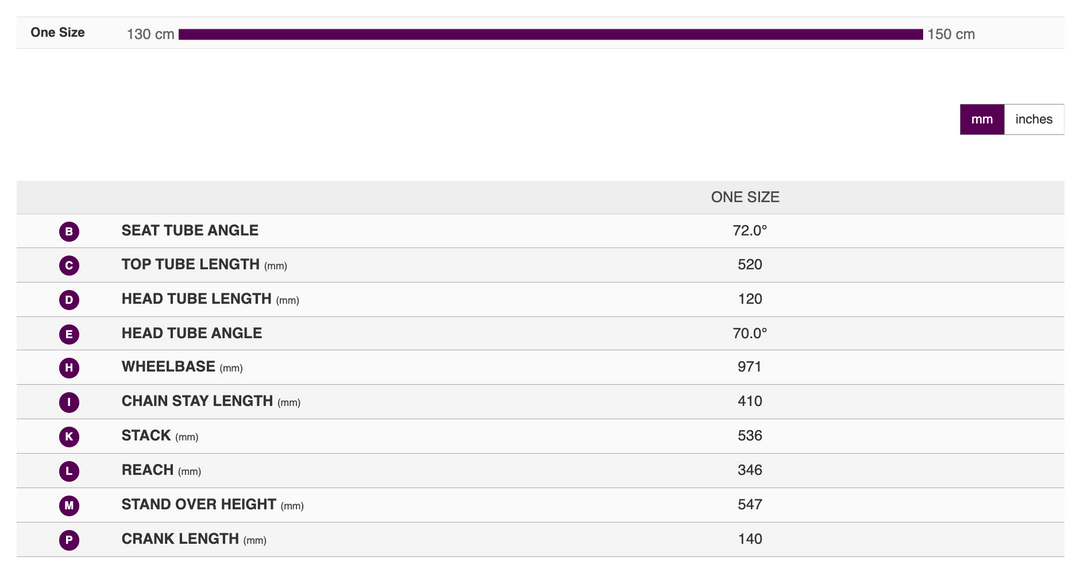Click the D head tube length icon
1080x588 pixels.
pos(69,300)
